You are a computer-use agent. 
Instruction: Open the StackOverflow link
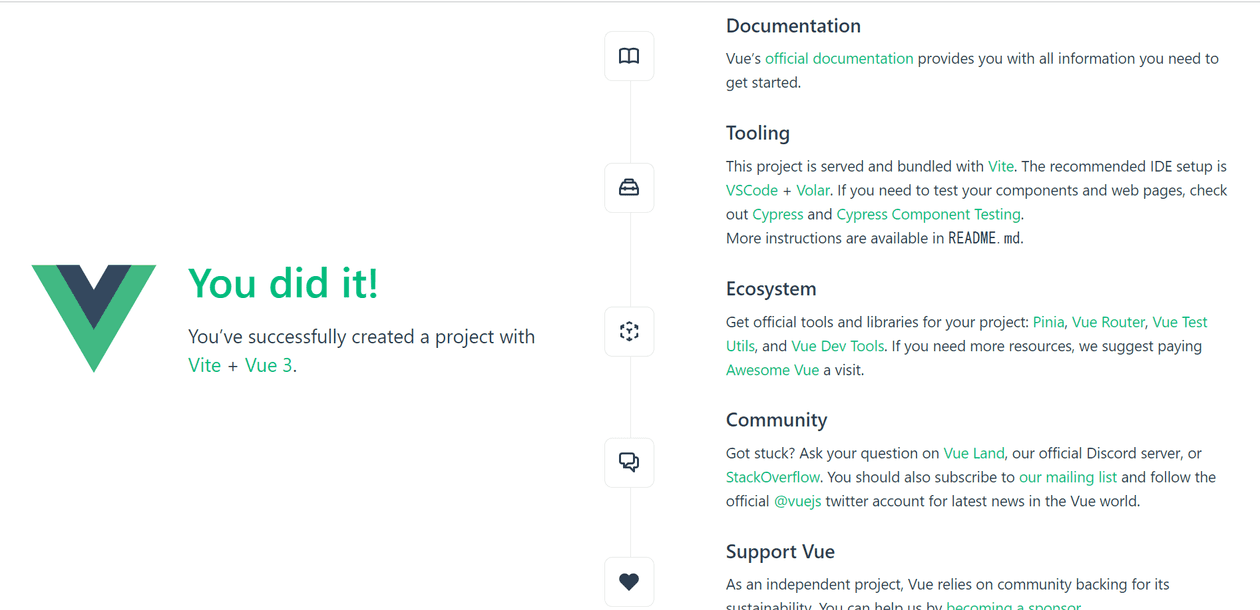[x=772, y=477]
